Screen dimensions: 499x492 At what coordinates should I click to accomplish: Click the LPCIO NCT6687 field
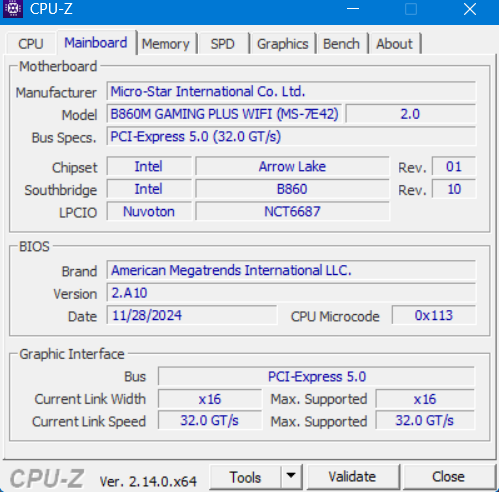(x=292, y=211)
